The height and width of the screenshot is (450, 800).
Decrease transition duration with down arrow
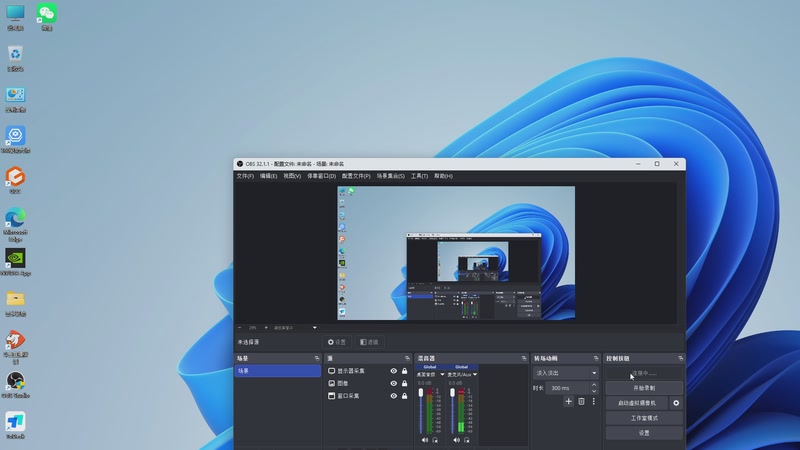click(594, 391)
